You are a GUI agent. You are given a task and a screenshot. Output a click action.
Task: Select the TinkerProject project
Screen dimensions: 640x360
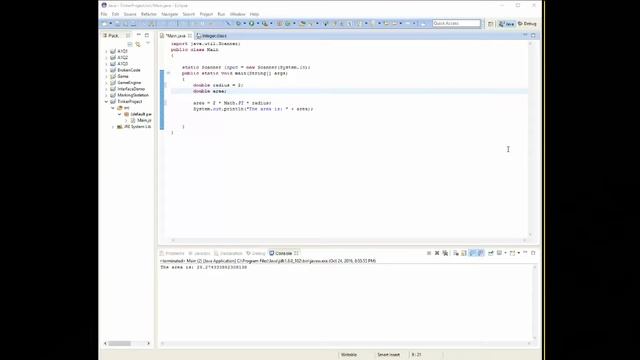tap(127, 101)
